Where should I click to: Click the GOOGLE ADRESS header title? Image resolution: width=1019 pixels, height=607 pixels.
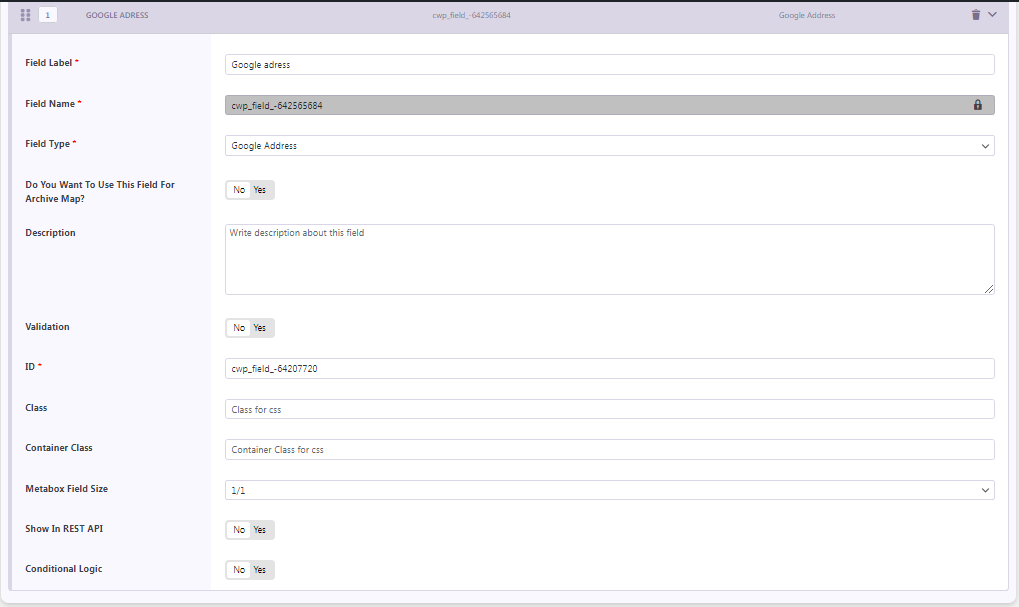pyautogui.click(x=117, y=15)
